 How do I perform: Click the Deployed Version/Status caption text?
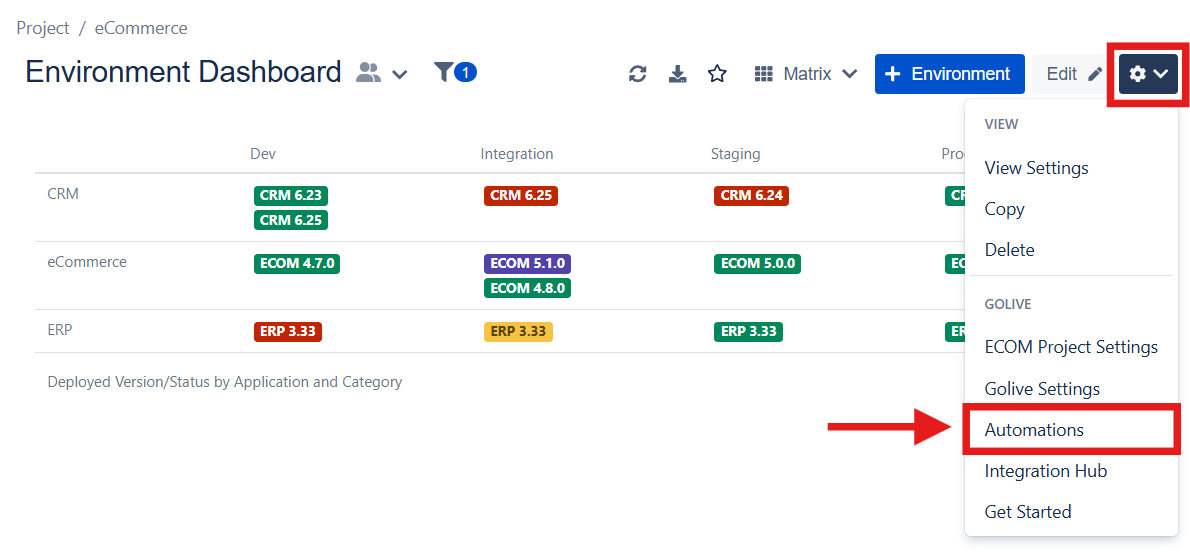pyautogui.click(x=225, y=382)
